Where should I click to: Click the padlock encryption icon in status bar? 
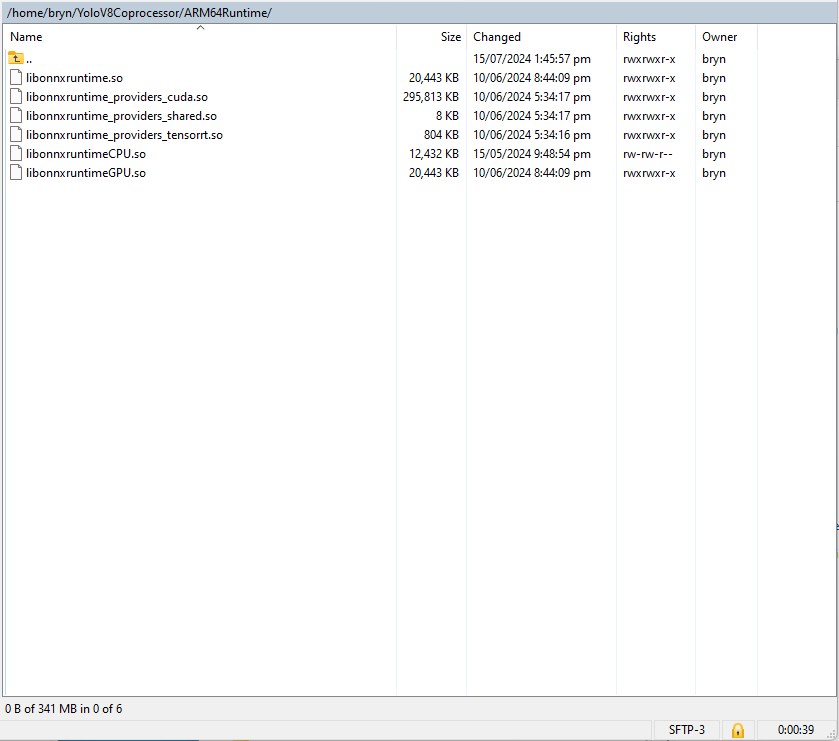point(738,730)
